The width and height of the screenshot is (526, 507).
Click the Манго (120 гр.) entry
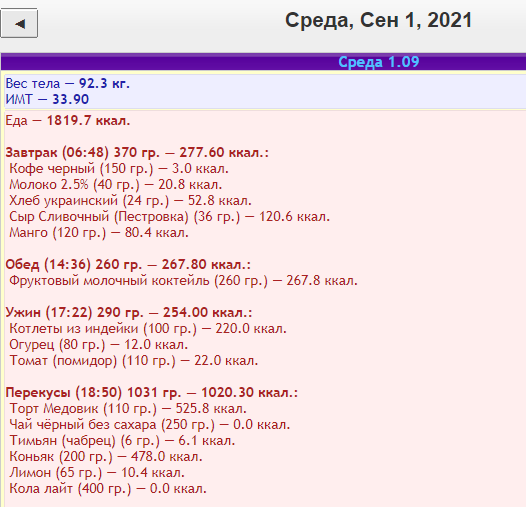coord(99,233)
